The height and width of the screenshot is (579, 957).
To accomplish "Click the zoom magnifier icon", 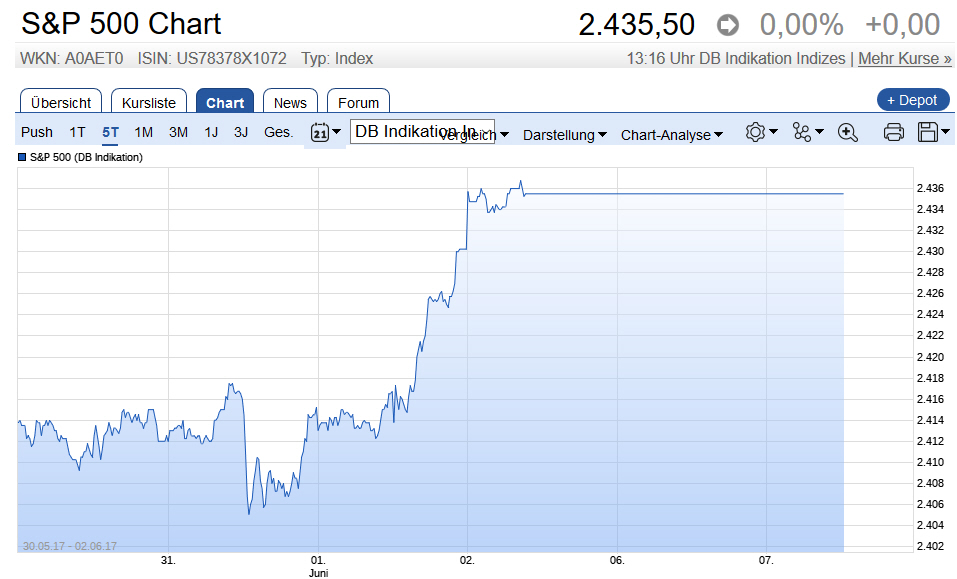I will (848, 132).
